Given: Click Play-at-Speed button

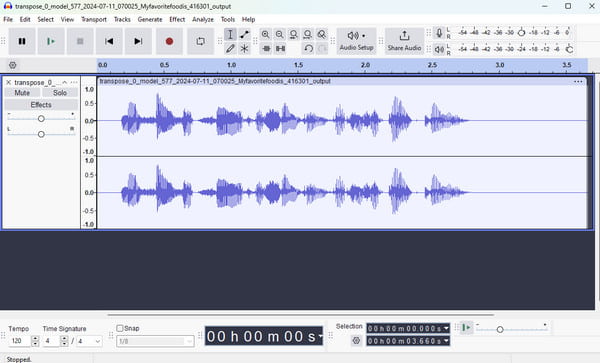Looking at the screenshot, I should point(466,327).
